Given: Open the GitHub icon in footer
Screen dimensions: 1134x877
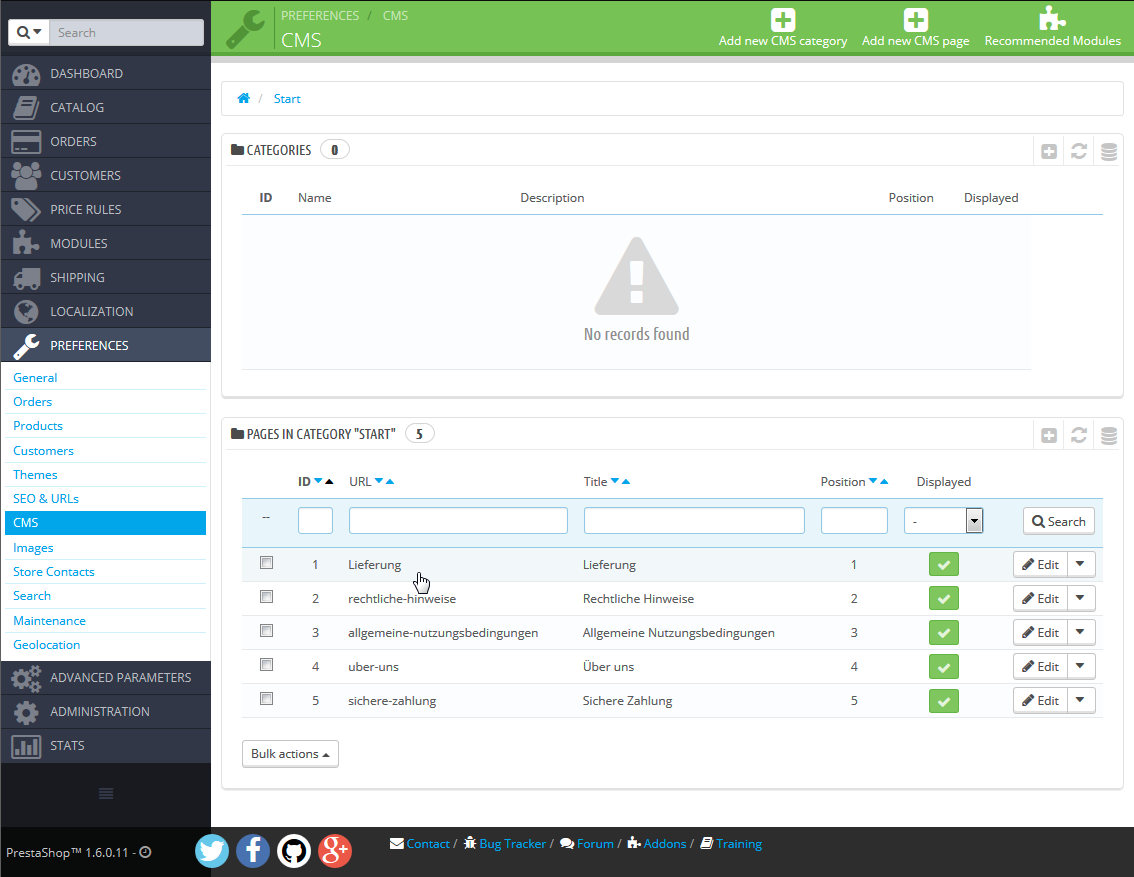Looking at the screenshot, I should point(294,850).
